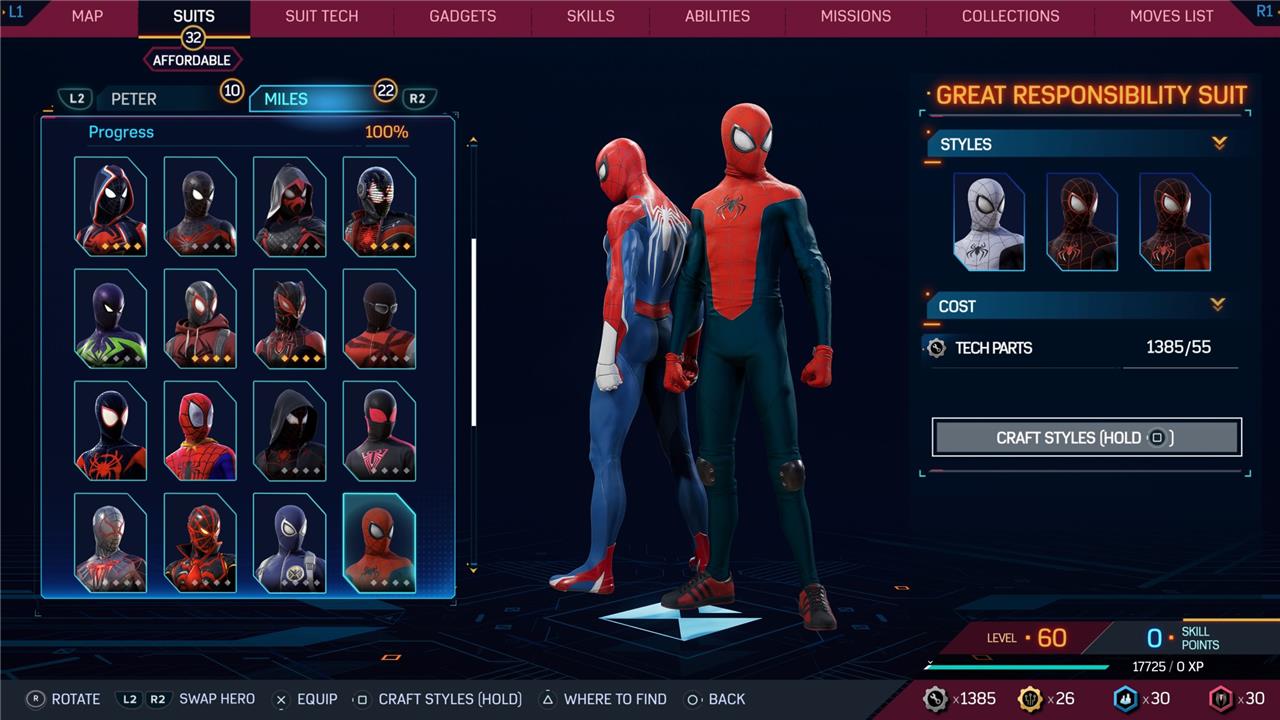Click the Tech Parts gear icon
This screenshot has height=720, width=1280.
[936, 348]
